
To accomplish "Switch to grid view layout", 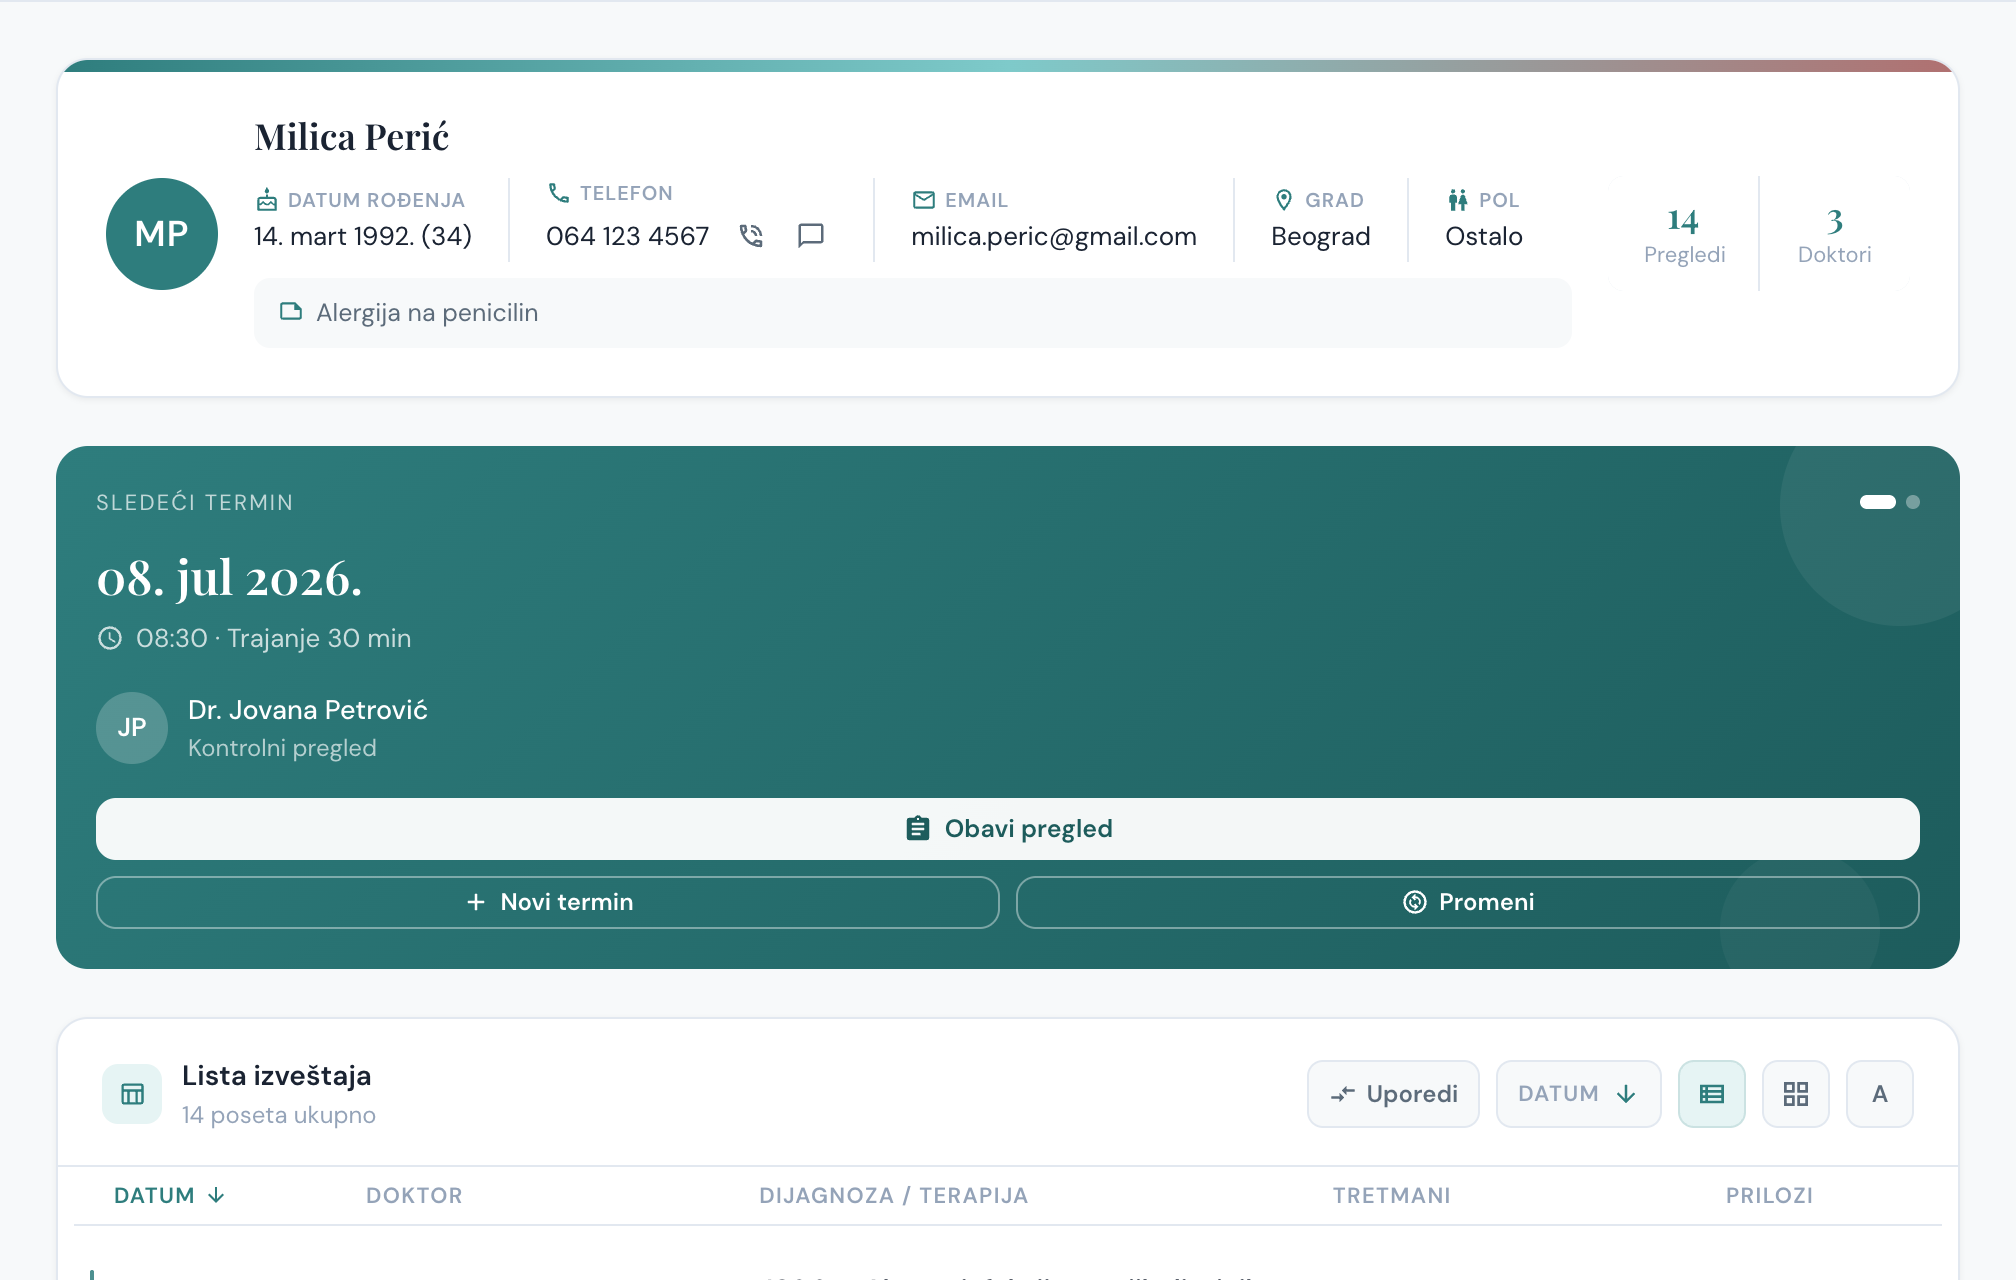I will (x=1796, y=1094).
